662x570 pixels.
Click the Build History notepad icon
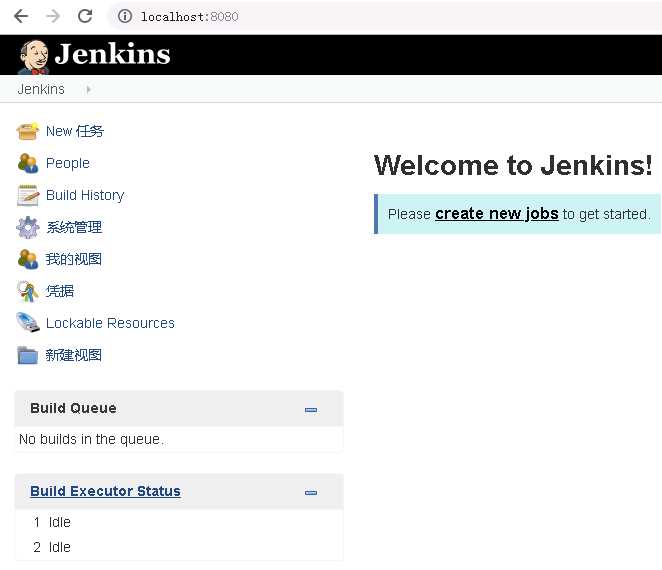28,195
